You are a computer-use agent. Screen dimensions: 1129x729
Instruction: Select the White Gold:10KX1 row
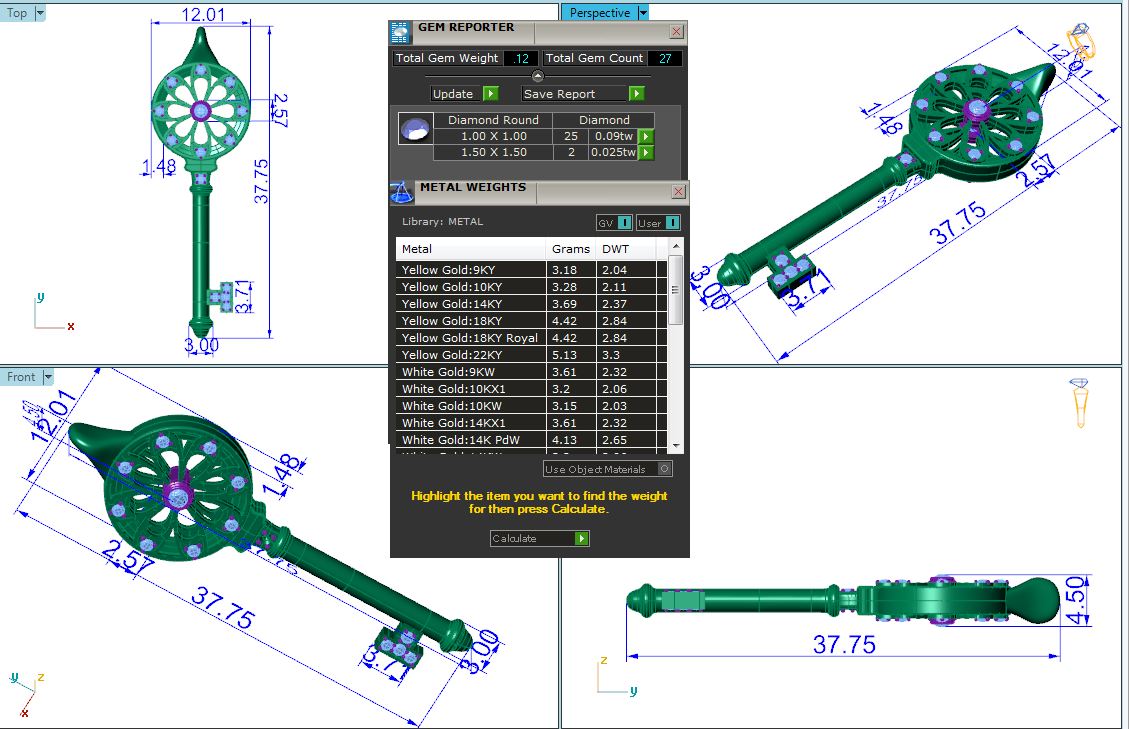(531, 389)
